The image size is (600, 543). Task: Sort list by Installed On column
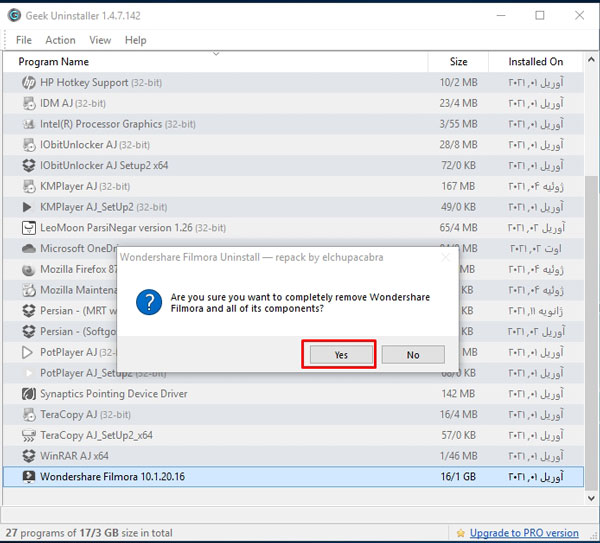[536, 62]
